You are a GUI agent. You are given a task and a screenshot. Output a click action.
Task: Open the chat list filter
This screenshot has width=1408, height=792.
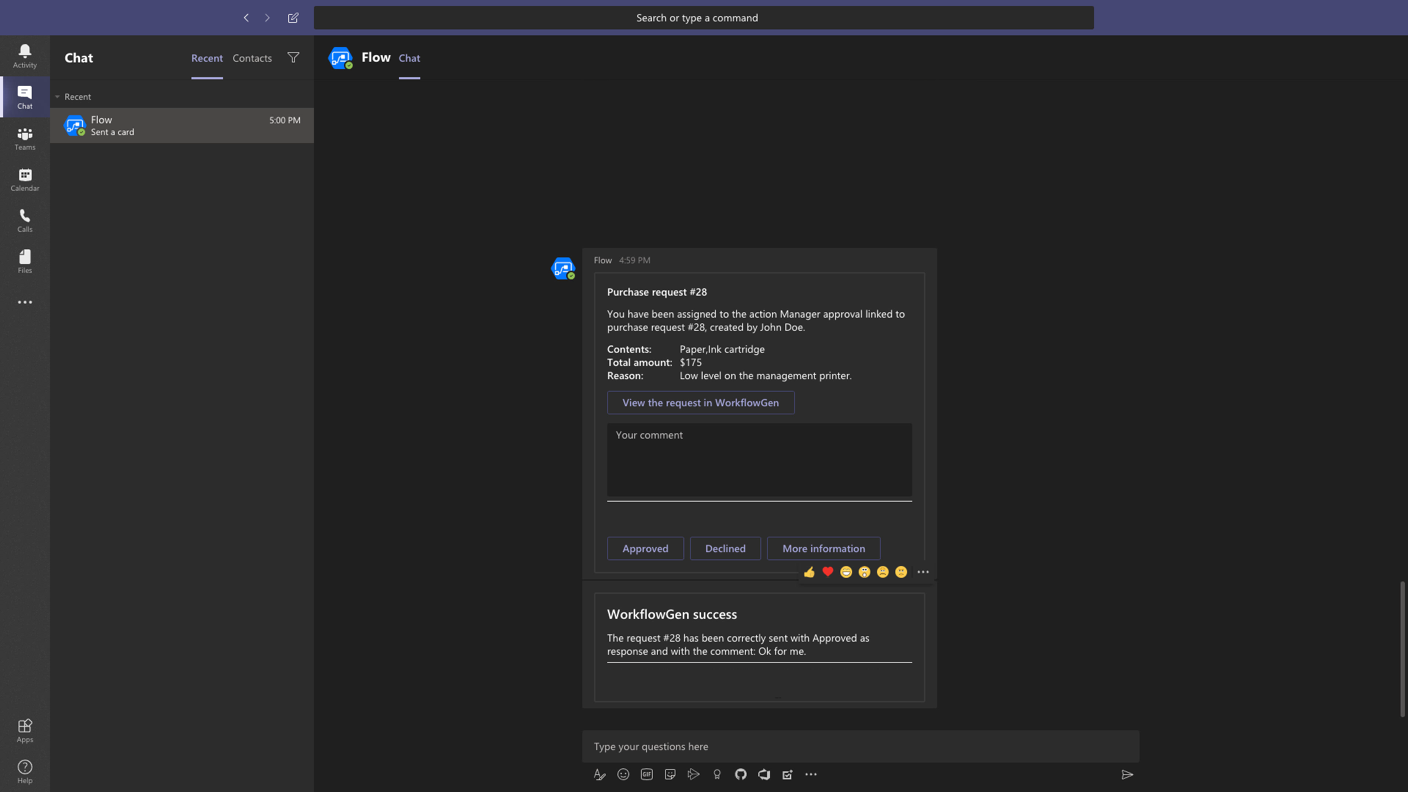tap(293, 58)
